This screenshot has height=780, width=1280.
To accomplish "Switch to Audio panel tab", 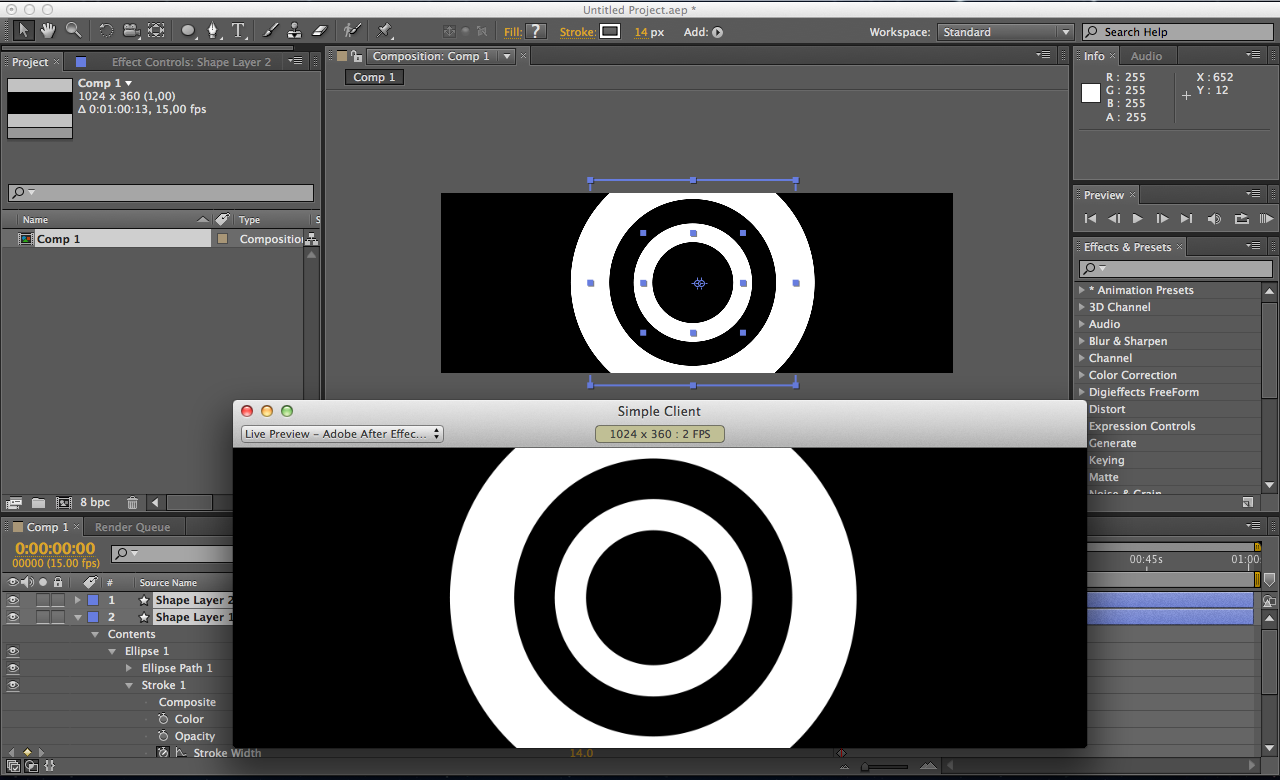I will (x=1146, y=56).
